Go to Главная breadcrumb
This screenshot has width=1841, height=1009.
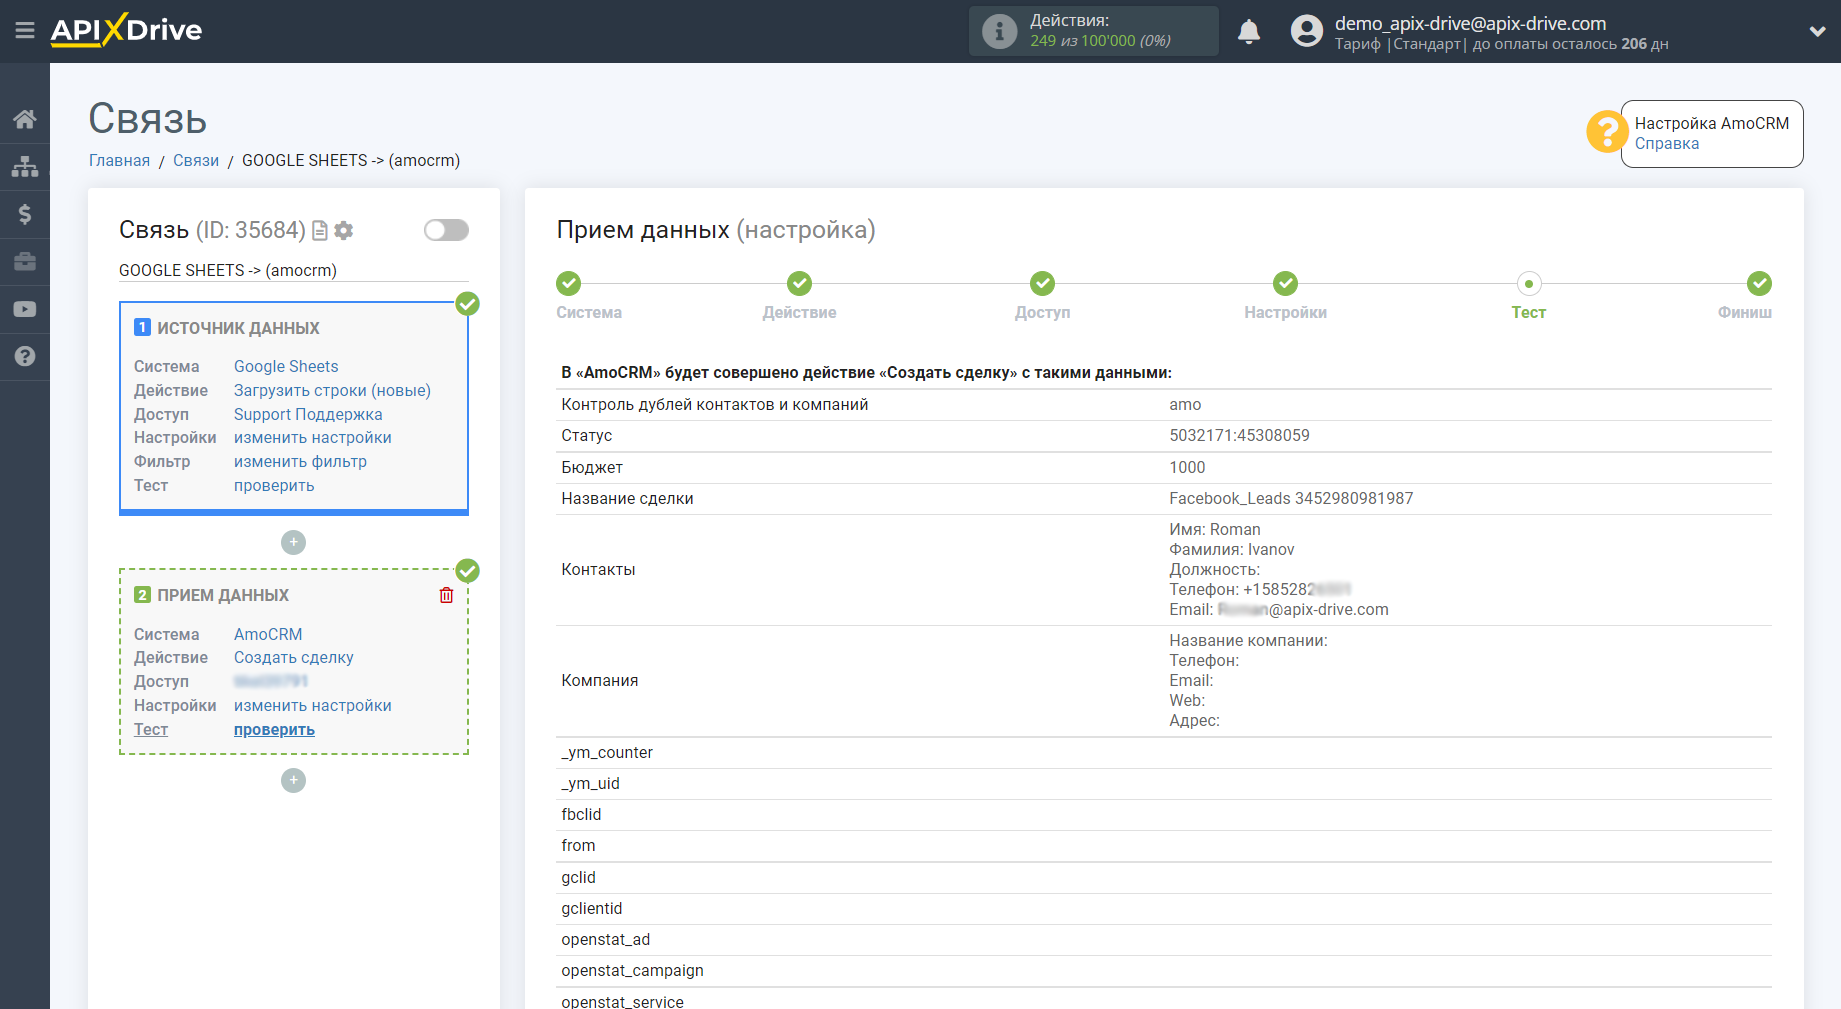click(119, 160)
